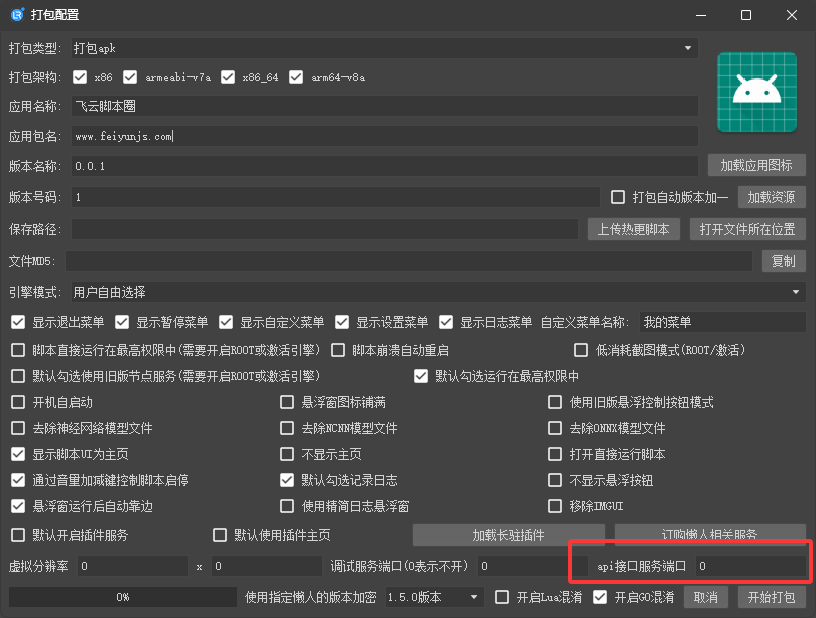
Task: Click the app logo in the title bar
Action: [17, 15]
